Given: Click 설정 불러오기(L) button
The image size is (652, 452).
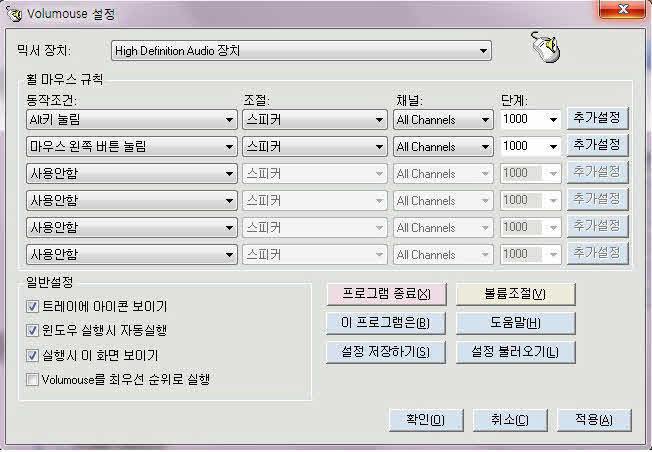Looking at the screenshot, I should pos(516,352).
